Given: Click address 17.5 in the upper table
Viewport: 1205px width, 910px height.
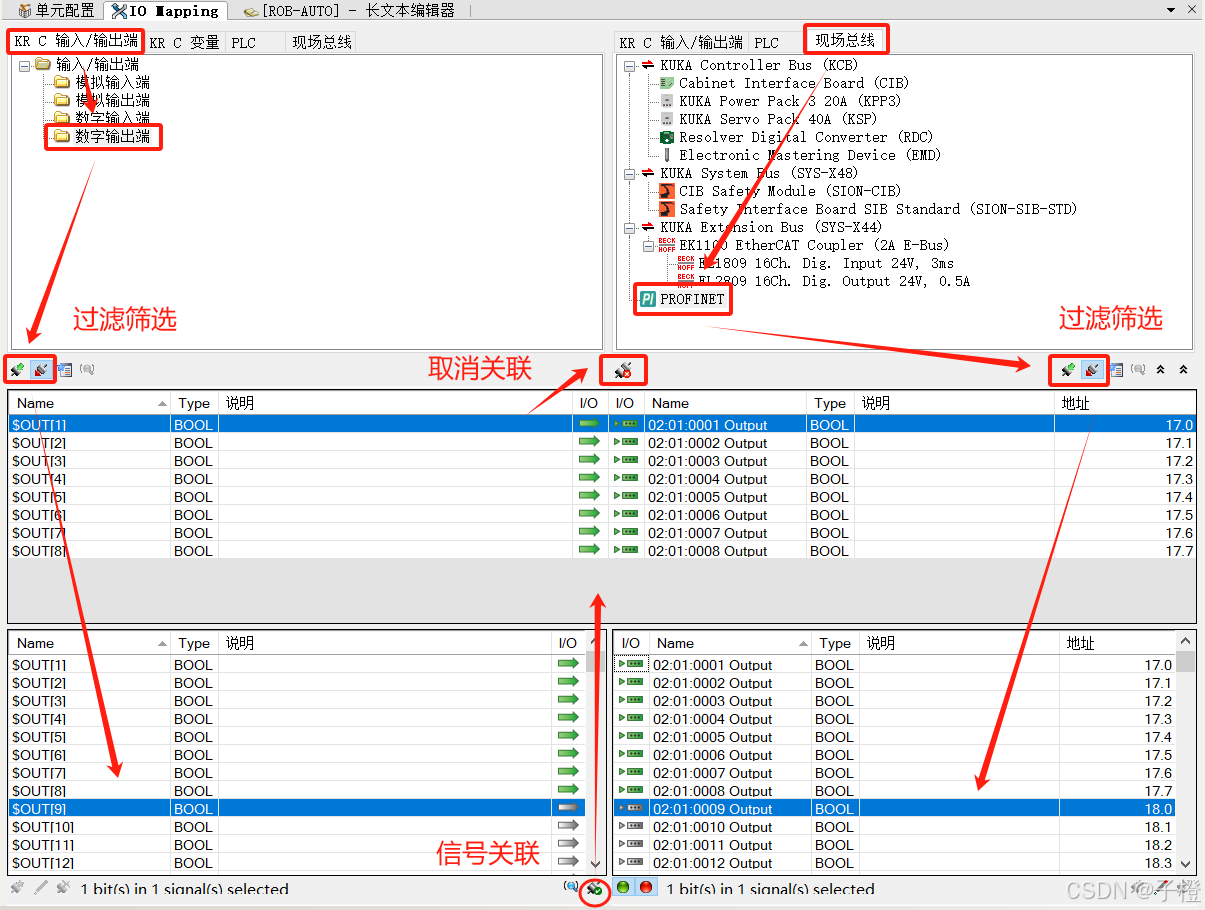Looking at the screenshot, I should click(1179, 515).
